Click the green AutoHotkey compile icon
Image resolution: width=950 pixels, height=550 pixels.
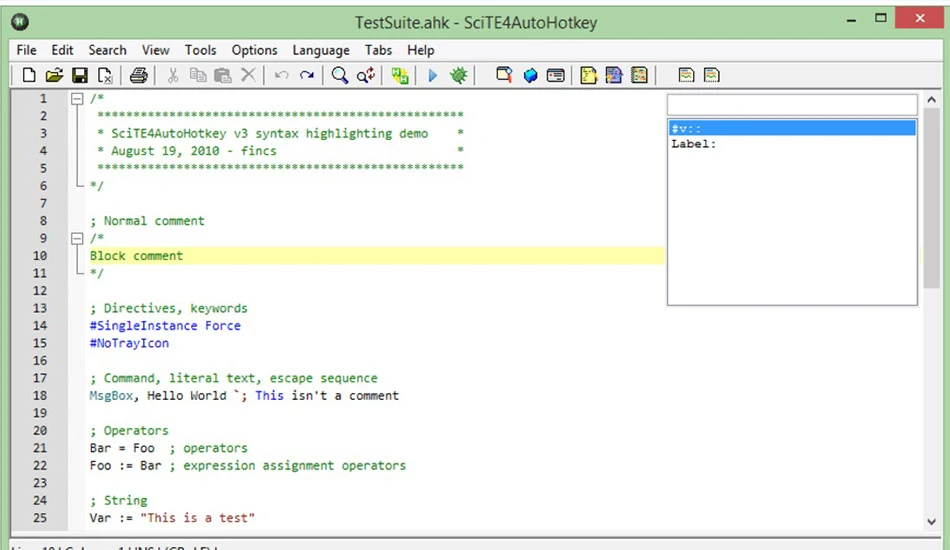[x=399, y=75]
